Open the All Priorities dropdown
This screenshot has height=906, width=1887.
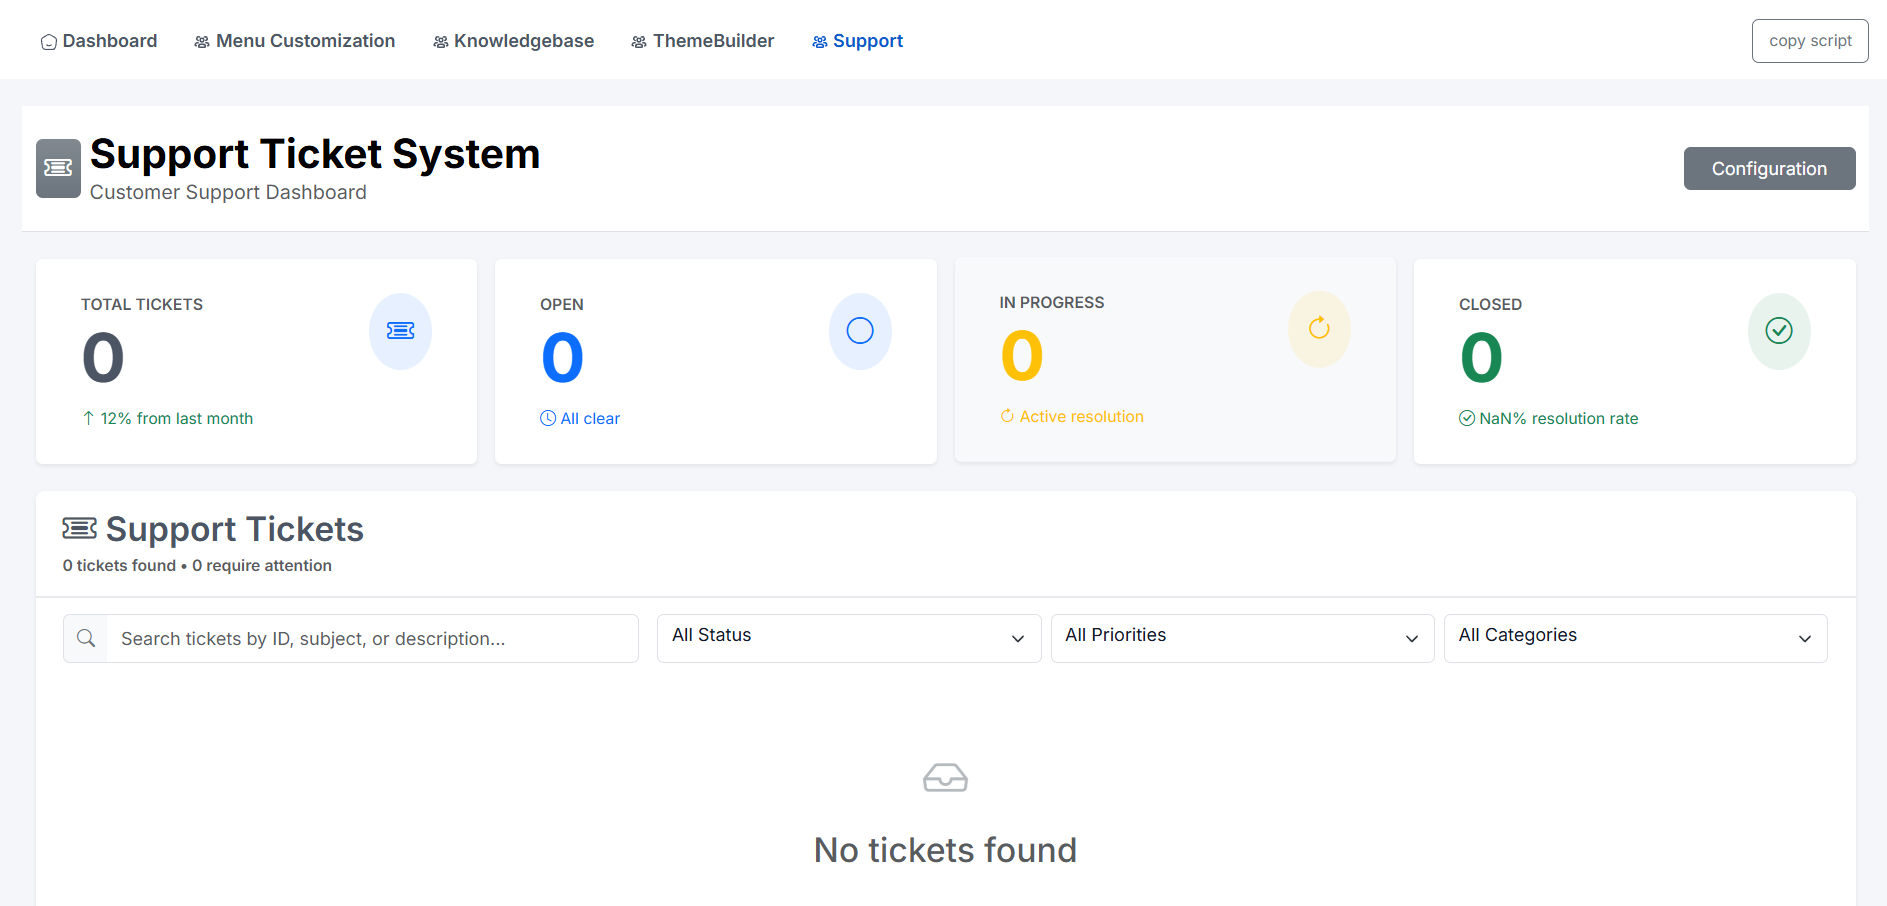point(1242,638)
